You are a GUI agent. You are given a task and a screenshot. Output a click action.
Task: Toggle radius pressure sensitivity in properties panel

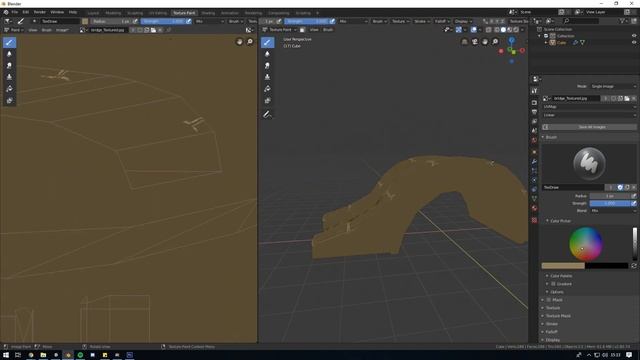click(x=633, y=196)
